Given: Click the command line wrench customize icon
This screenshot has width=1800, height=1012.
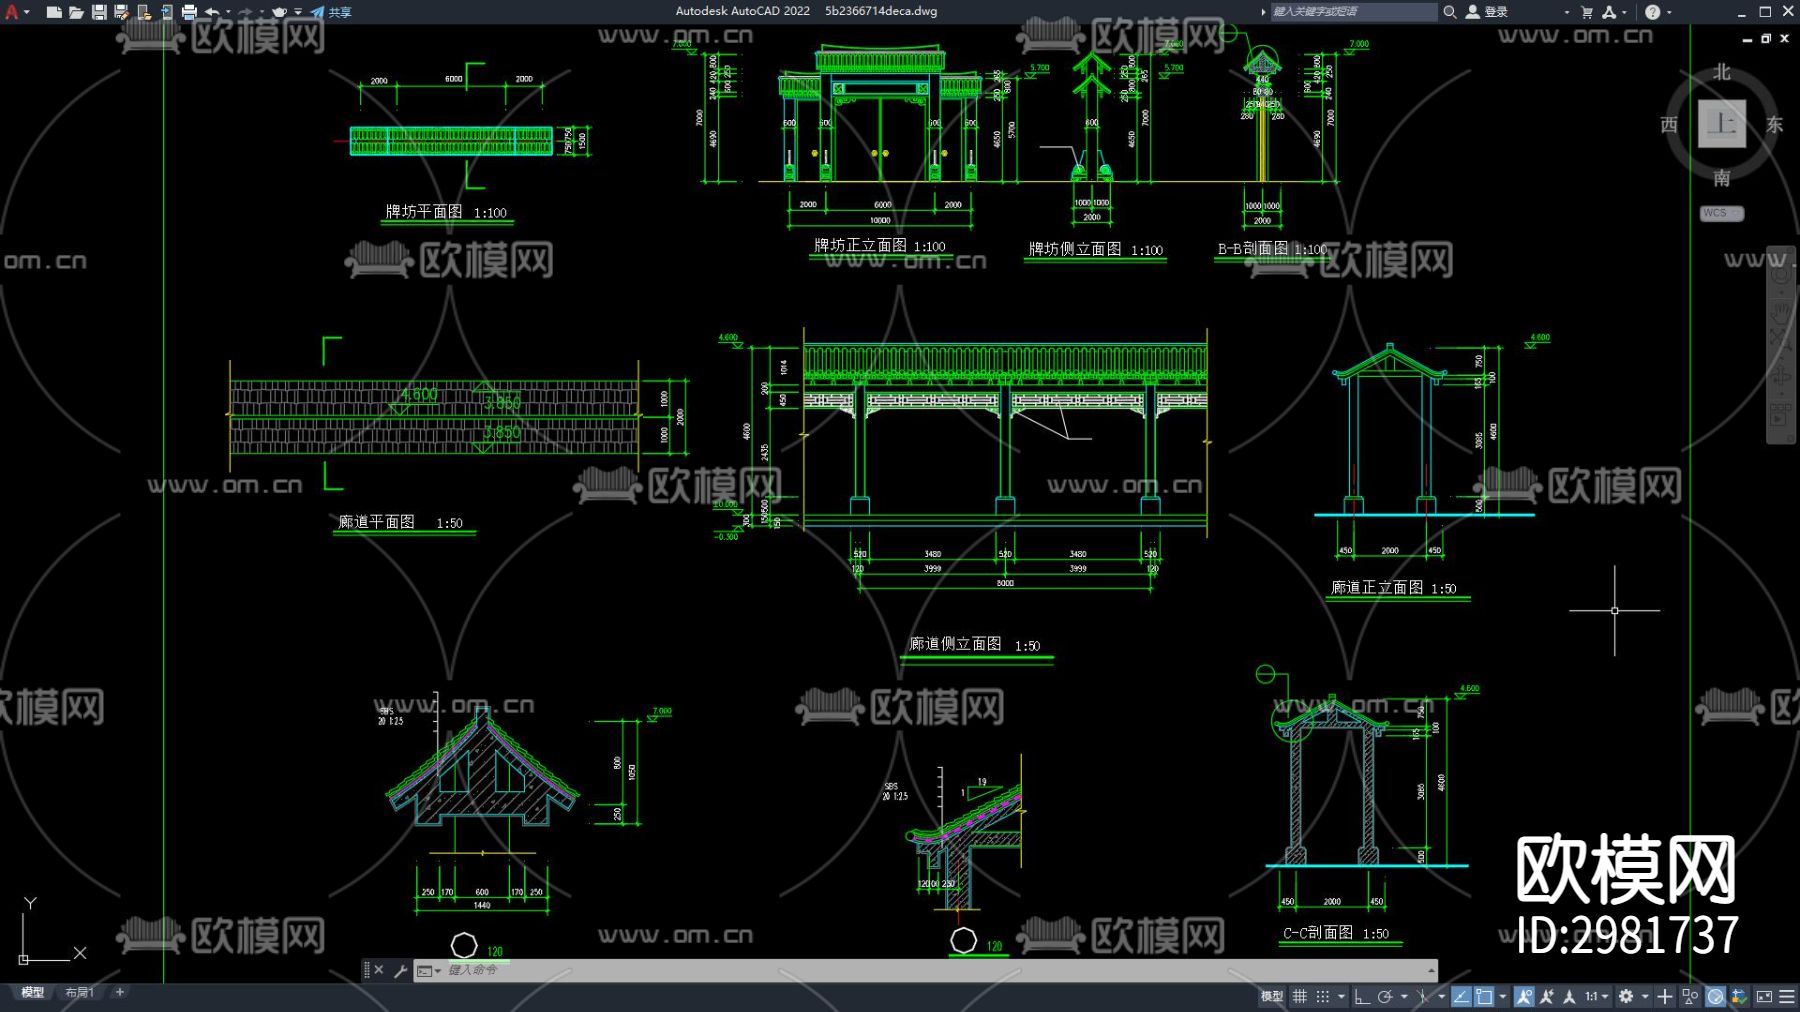Looking at the screenshot, I should [400, 970].
